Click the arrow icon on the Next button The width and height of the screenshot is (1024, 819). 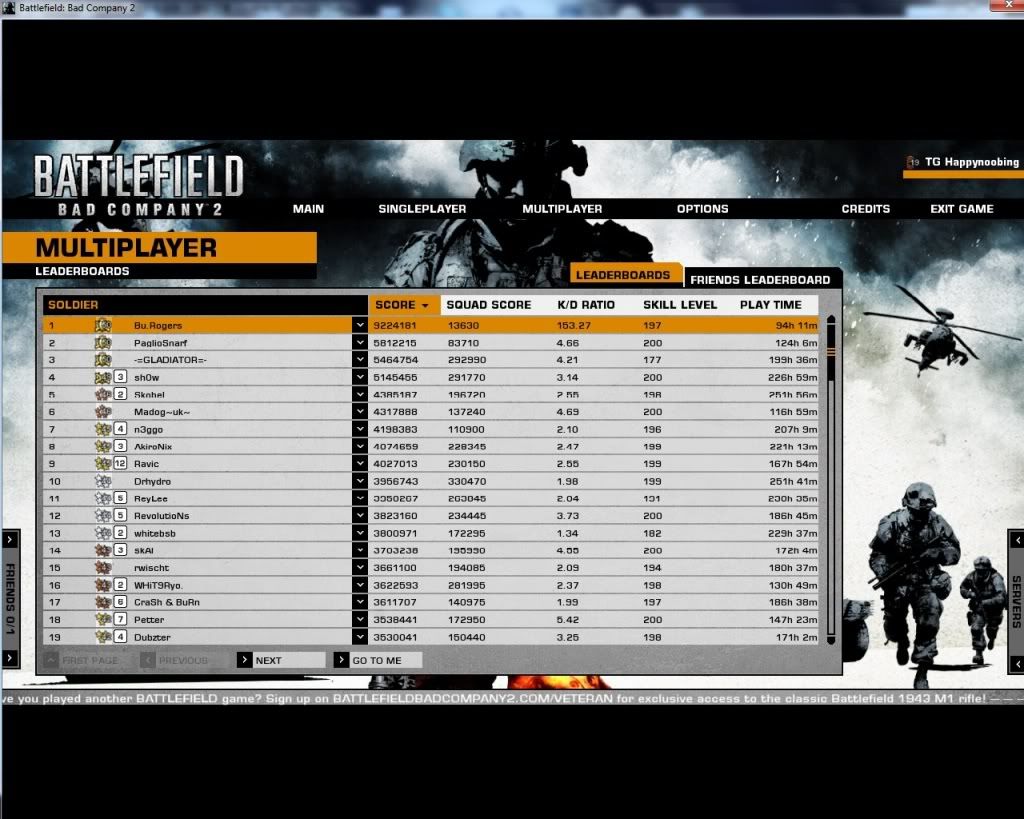[245, 660]
